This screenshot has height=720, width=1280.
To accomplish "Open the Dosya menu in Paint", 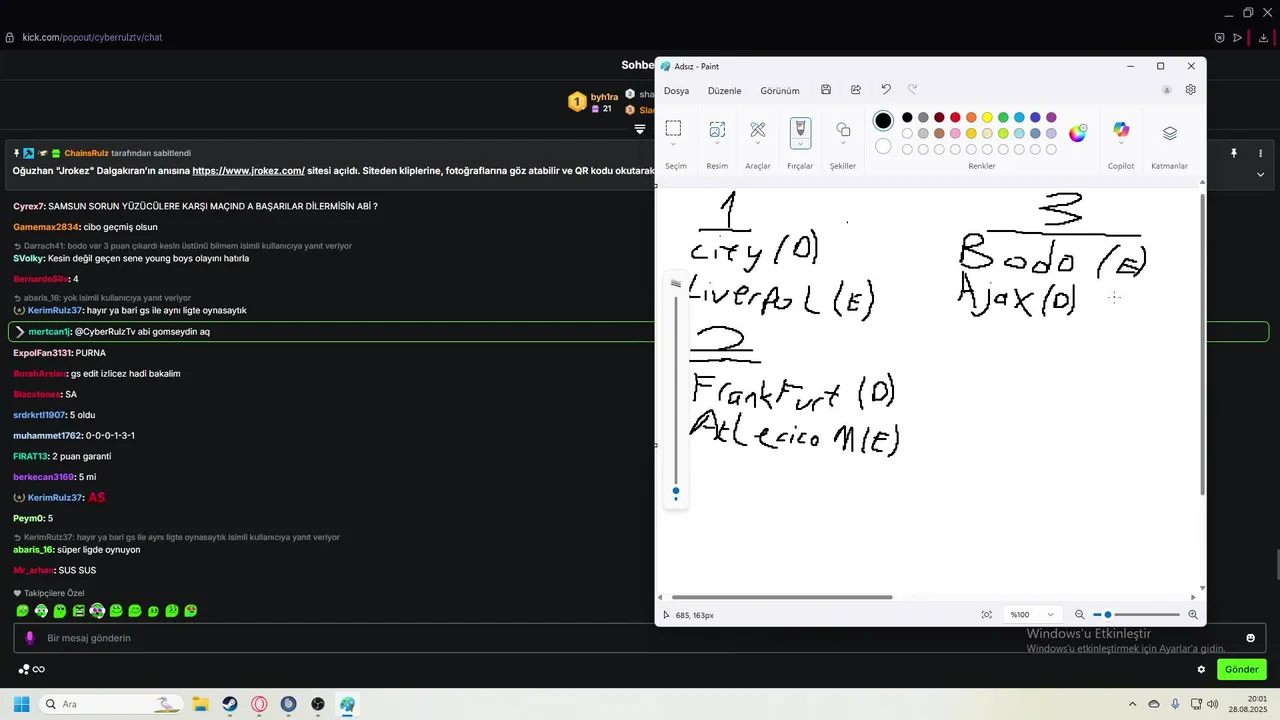I will tap(676, 91).
